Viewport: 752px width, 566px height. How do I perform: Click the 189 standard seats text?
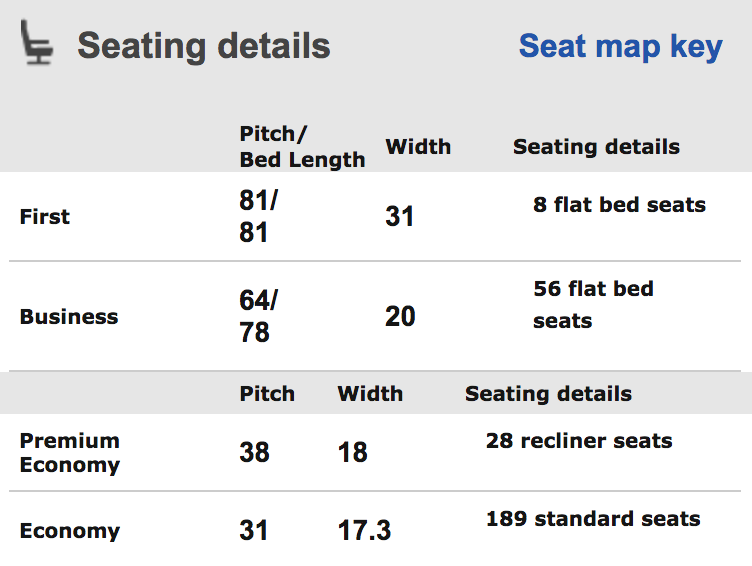[593, 519]
